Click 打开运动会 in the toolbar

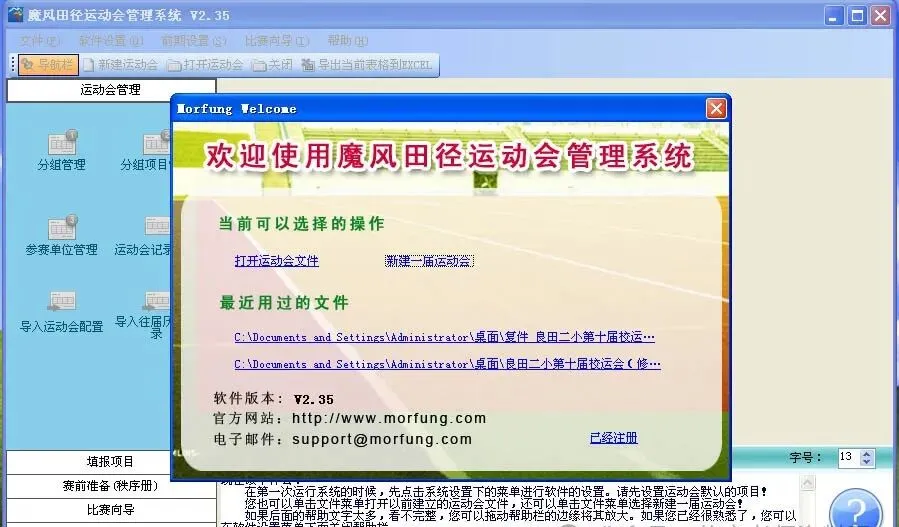205,65
